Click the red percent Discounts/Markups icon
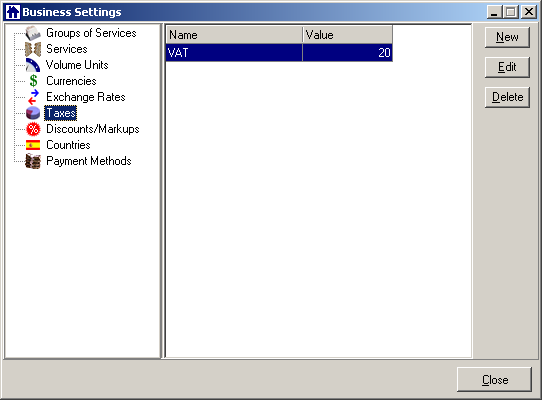 (33, 129)
